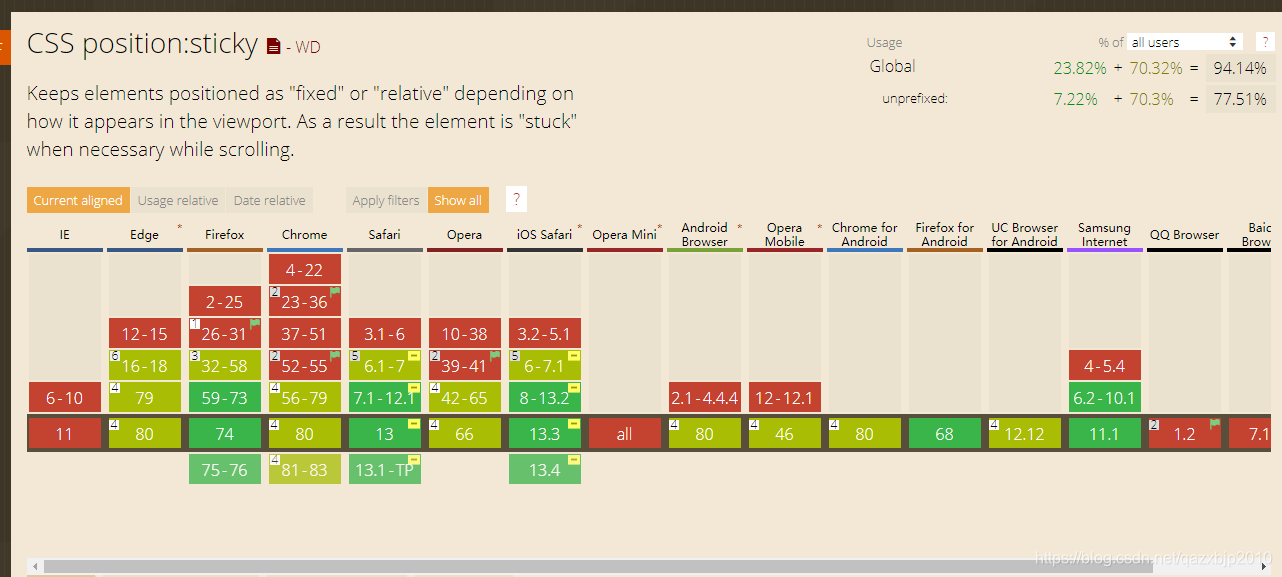Click the Show all button
This screenshot has height=577, width=1282.
(458, 200)
